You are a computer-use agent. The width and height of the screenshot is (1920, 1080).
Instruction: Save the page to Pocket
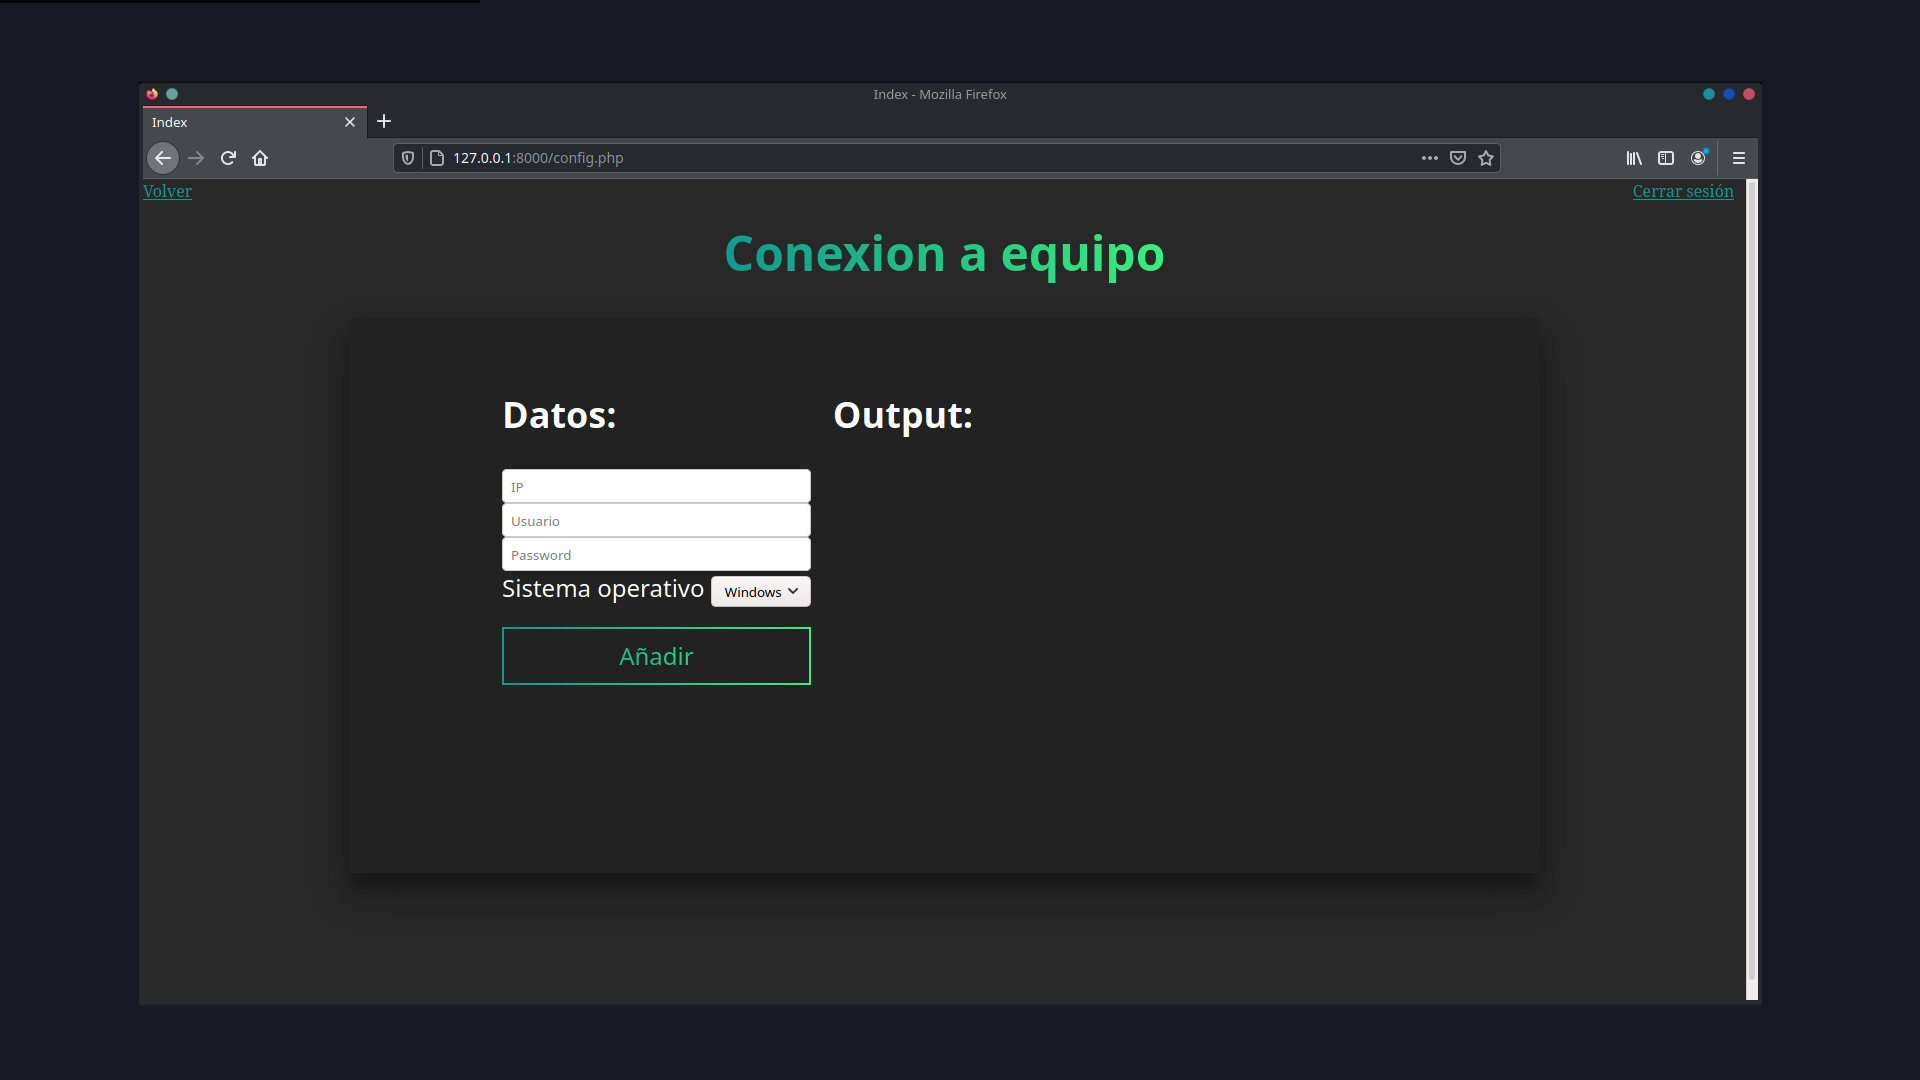(x=1457, y=158)
